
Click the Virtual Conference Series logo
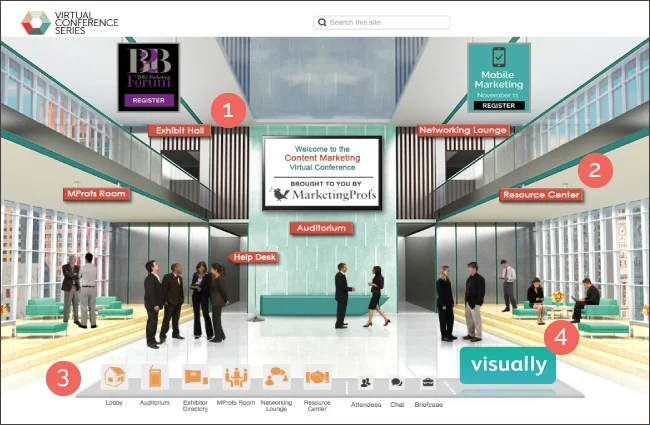pos(70,22)
